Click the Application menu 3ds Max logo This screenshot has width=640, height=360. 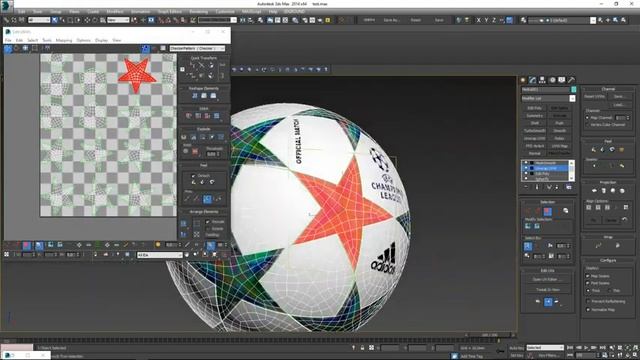(x=7, y=6)
